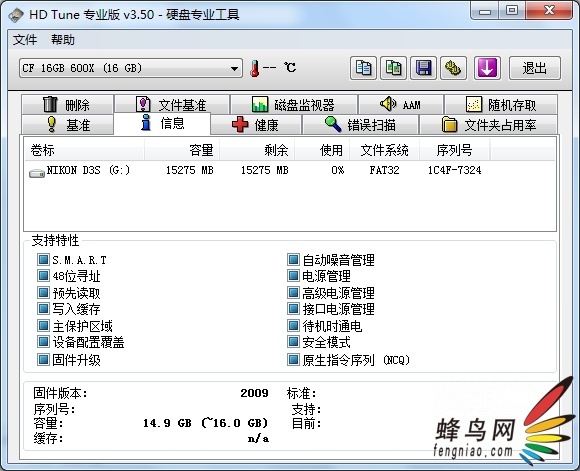Toggle the 固件升级 checkbox
This screenshot has height=471, width=580.
point(43,359)
